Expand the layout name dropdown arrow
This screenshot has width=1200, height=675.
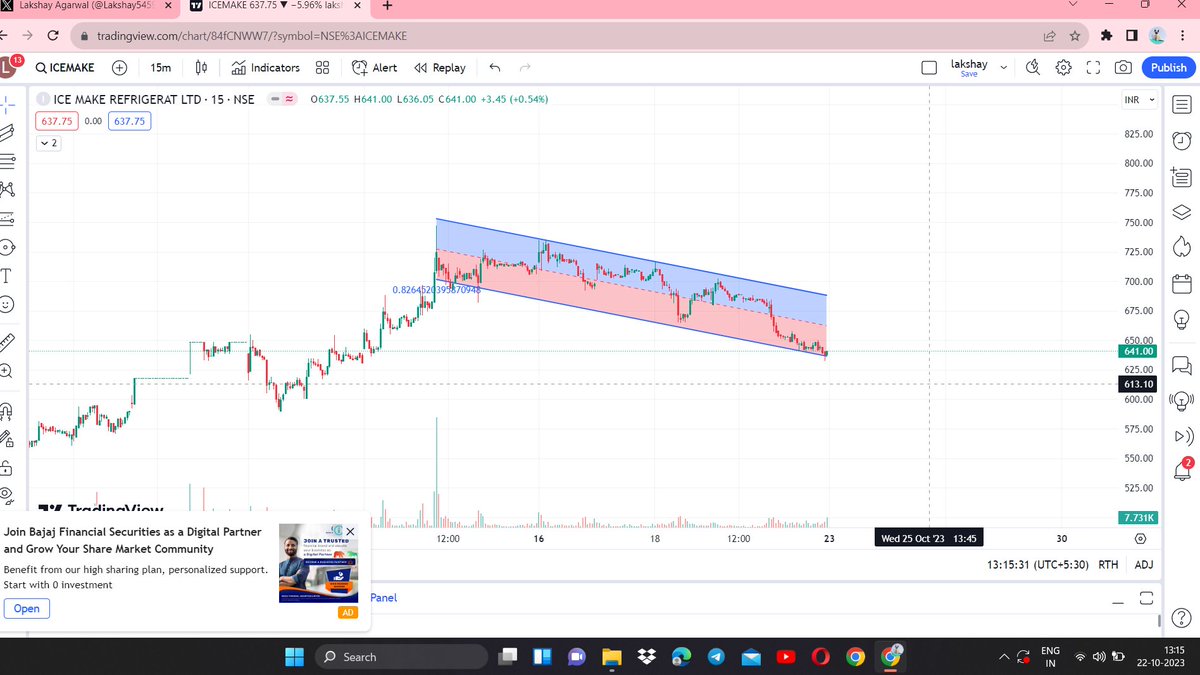[x=1004, y=68]
